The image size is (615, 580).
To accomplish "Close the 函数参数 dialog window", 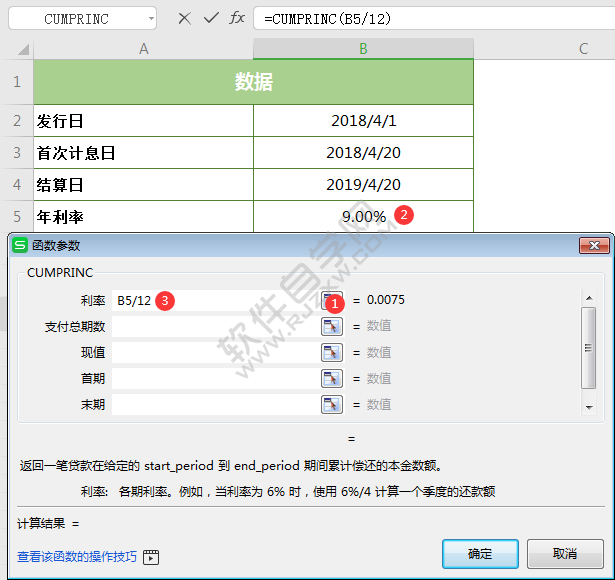I will click(596, 246).
